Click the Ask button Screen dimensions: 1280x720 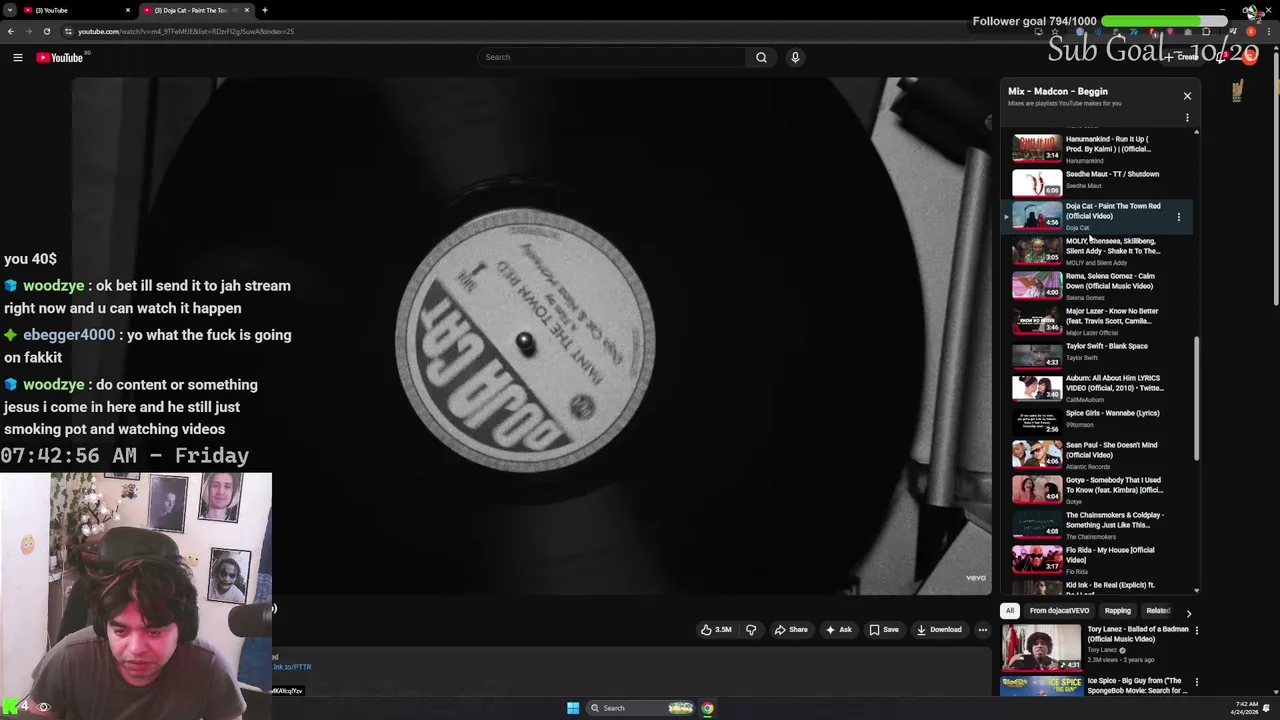click(x=838, y=630)
